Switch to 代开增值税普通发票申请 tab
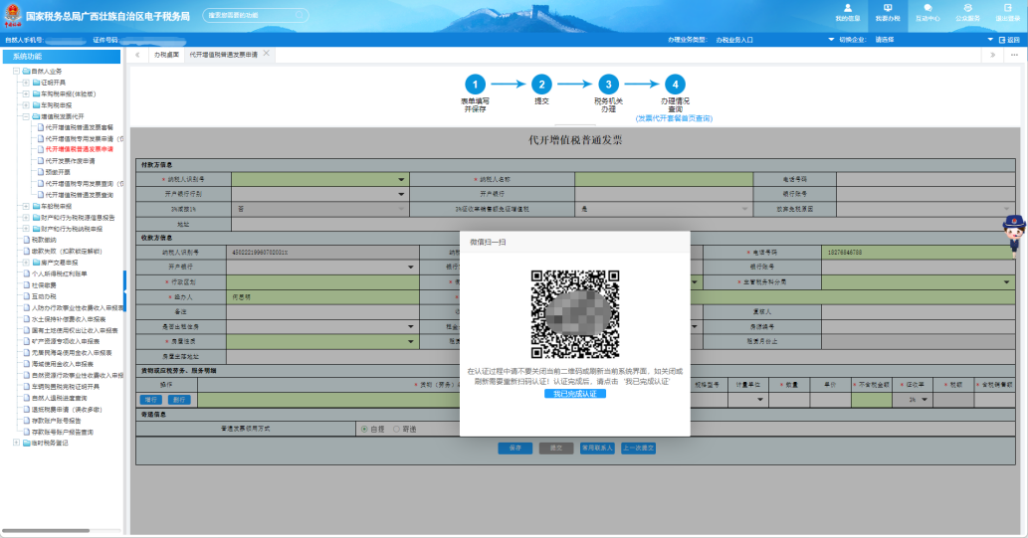1028x538 pixels. (224, 55)
